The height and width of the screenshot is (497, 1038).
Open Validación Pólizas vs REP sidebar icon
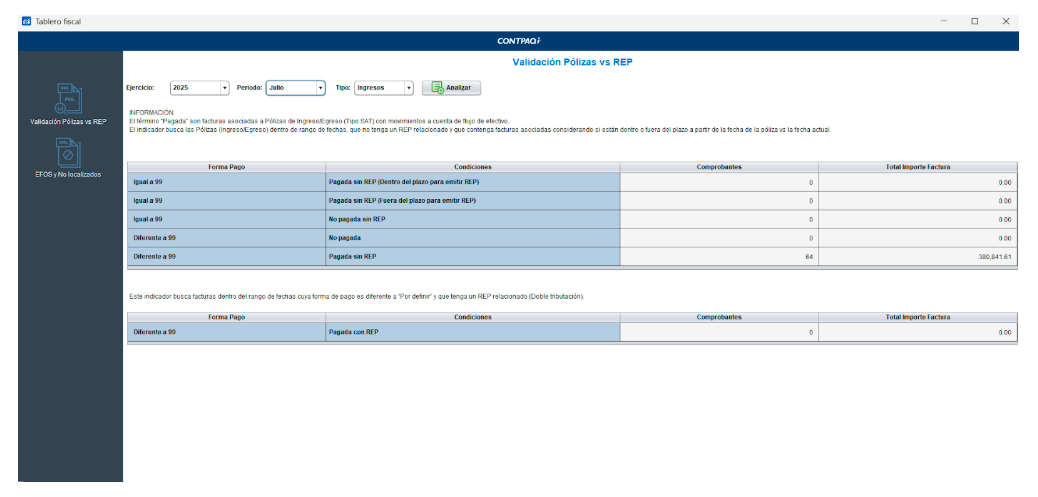[x=68, y=99]
